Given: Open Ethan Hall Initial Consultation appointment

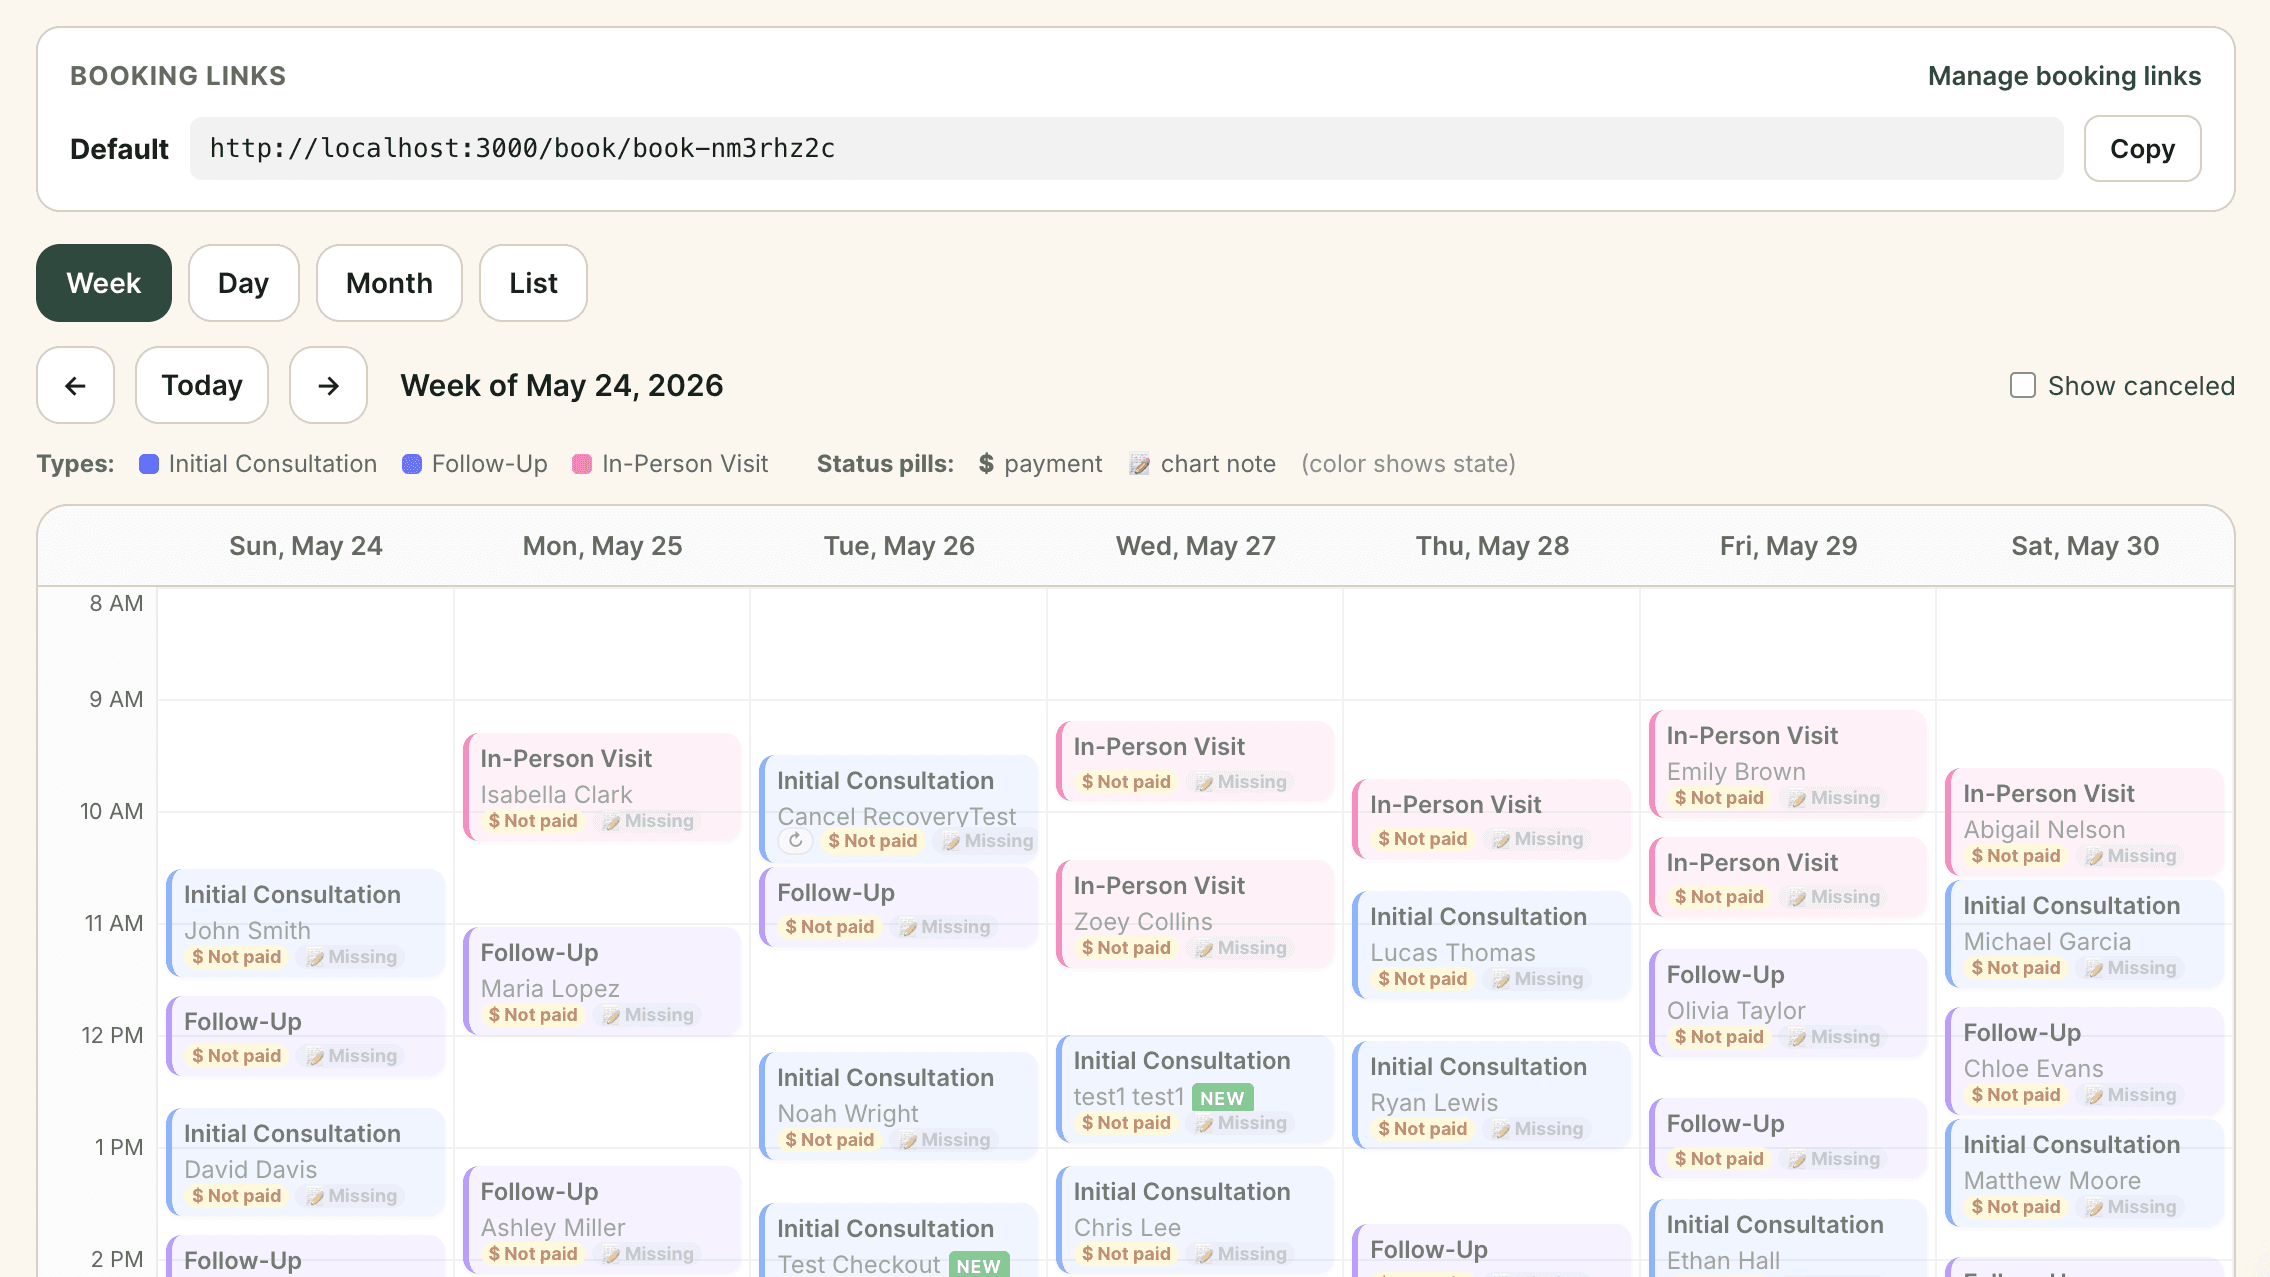Looking at the screenshot, I should point(1788,1238).
